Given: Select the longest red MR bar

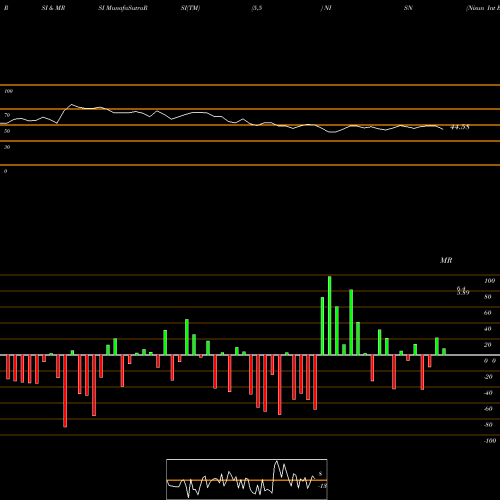Looking at the screenshot, I should click(x=65, y=391).
